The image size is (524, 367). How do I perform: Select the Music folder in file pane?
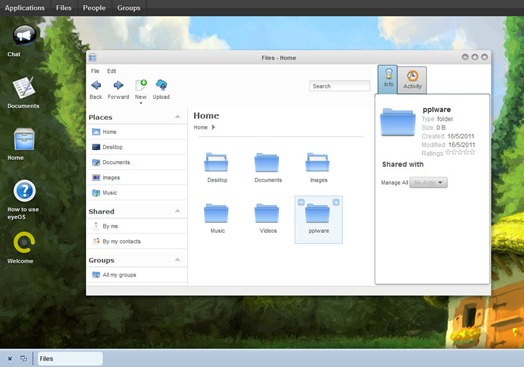click(217, 219)
